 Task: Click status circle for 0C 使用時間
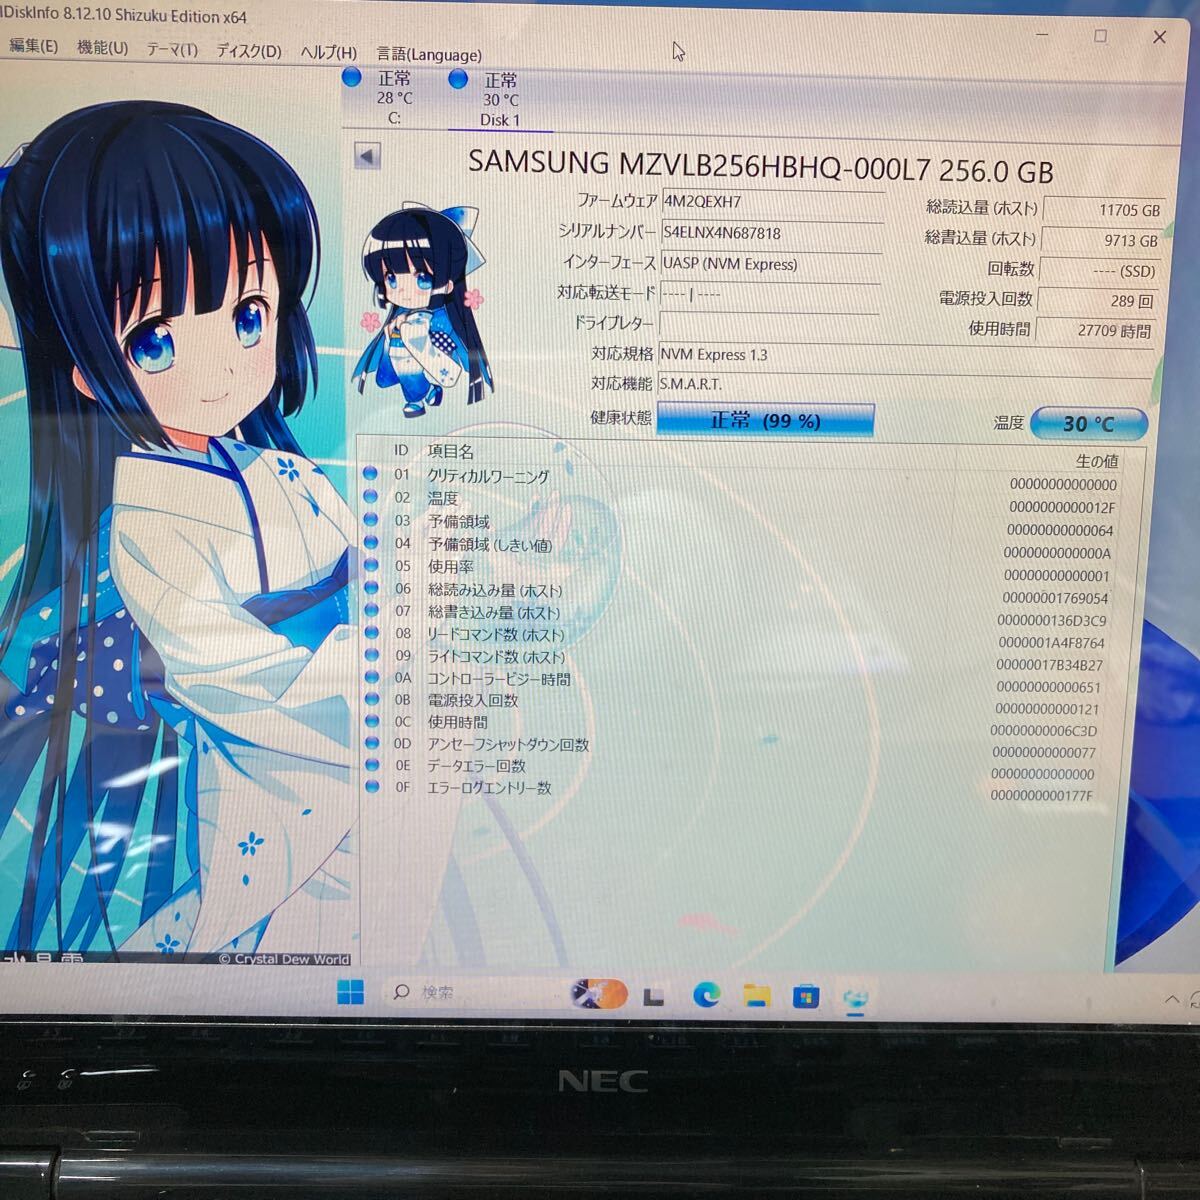[372, 721]
